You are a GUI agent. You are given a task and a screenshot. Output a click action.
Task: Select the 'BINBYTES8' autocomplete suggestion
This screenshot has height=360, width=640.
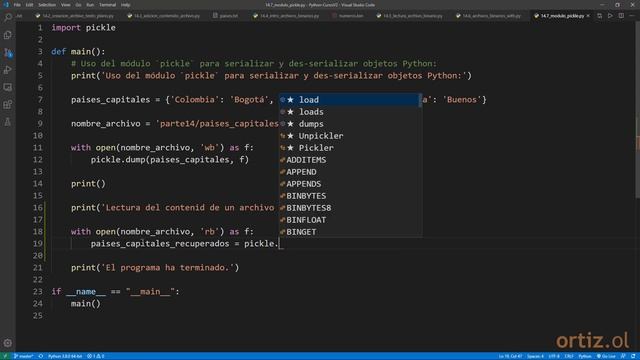point(350,208)
